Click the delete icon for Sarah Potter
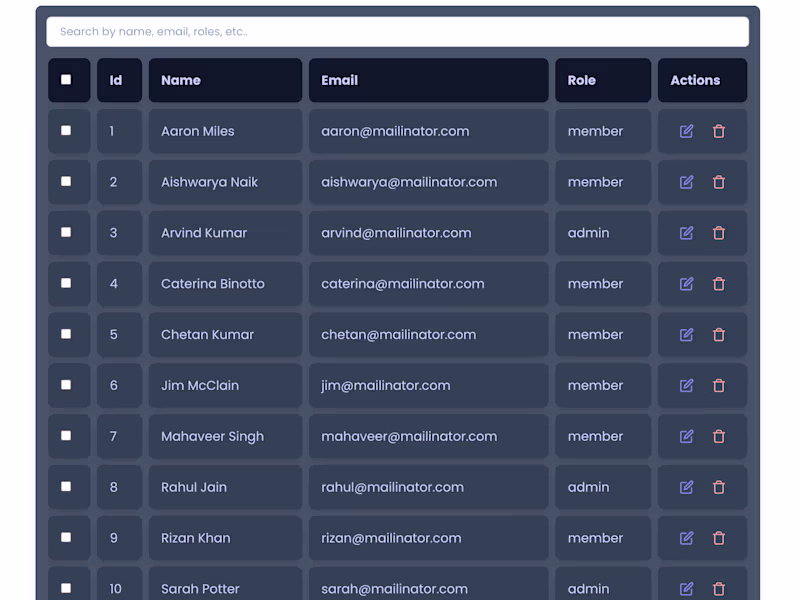This screenshot has width=800, height=600. [x=719, y=588]
